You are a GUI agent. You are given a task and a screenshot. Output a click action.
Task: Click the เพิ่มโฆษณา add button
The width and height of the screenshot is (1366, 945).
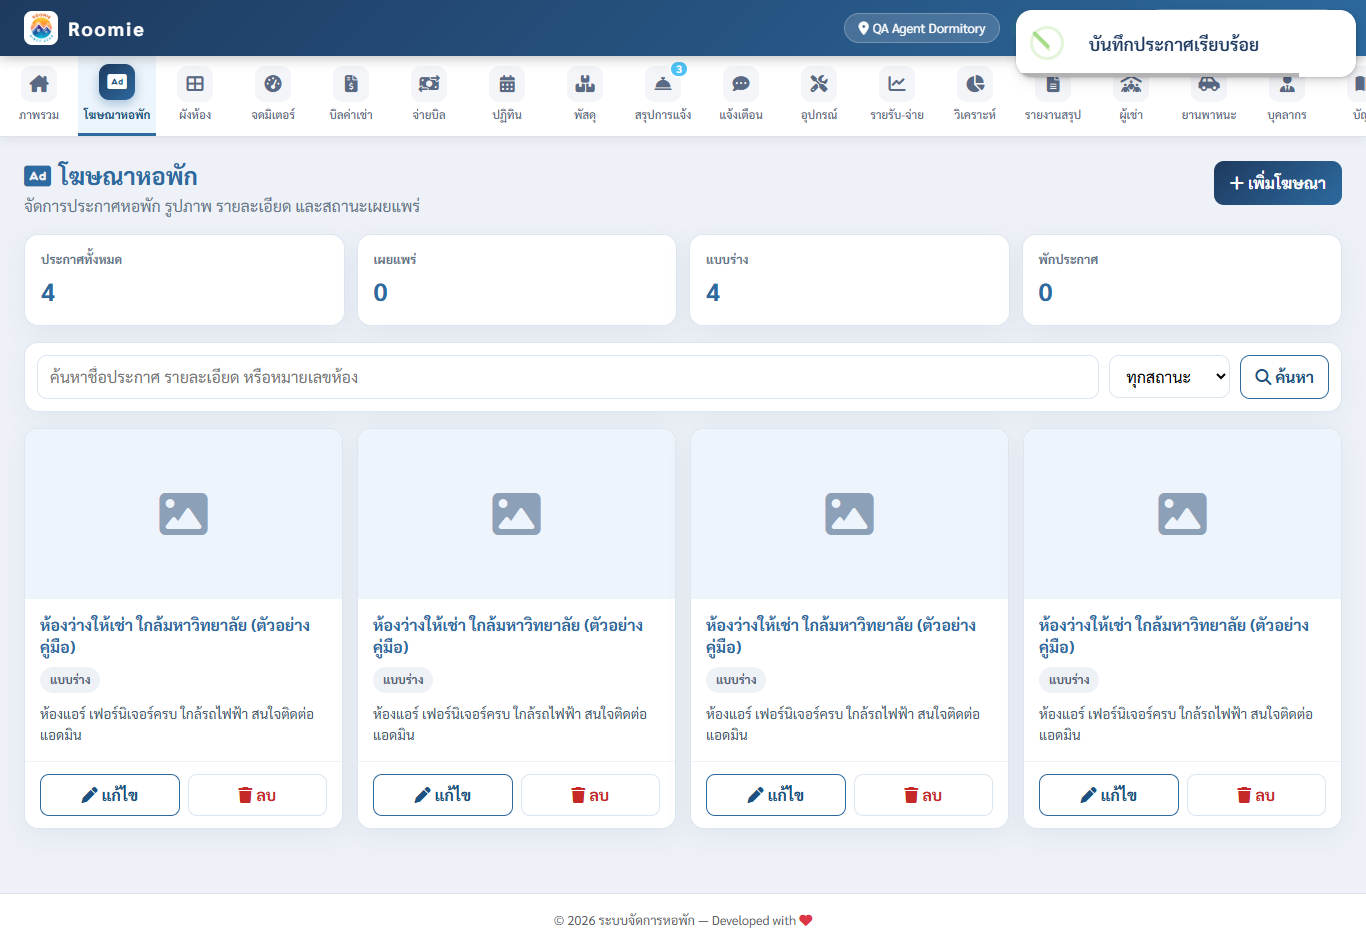click(1278, 183)
